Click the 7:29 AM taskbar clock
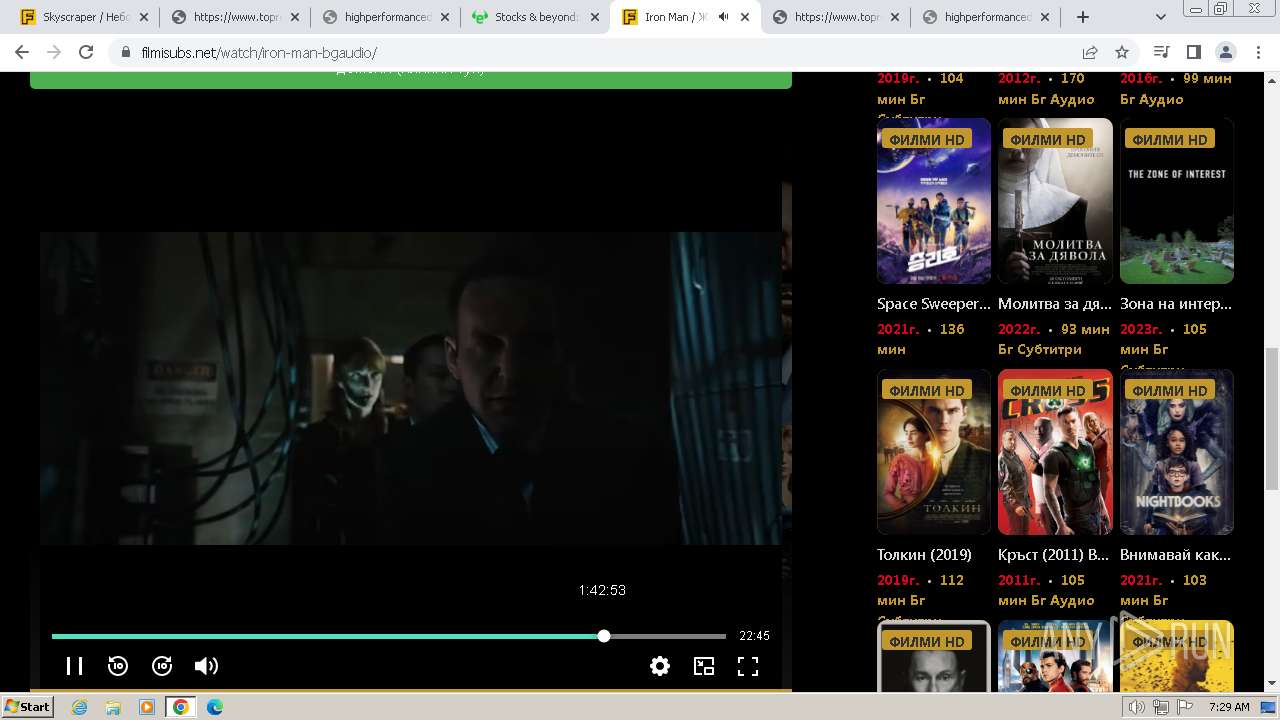 point(1229,707)
